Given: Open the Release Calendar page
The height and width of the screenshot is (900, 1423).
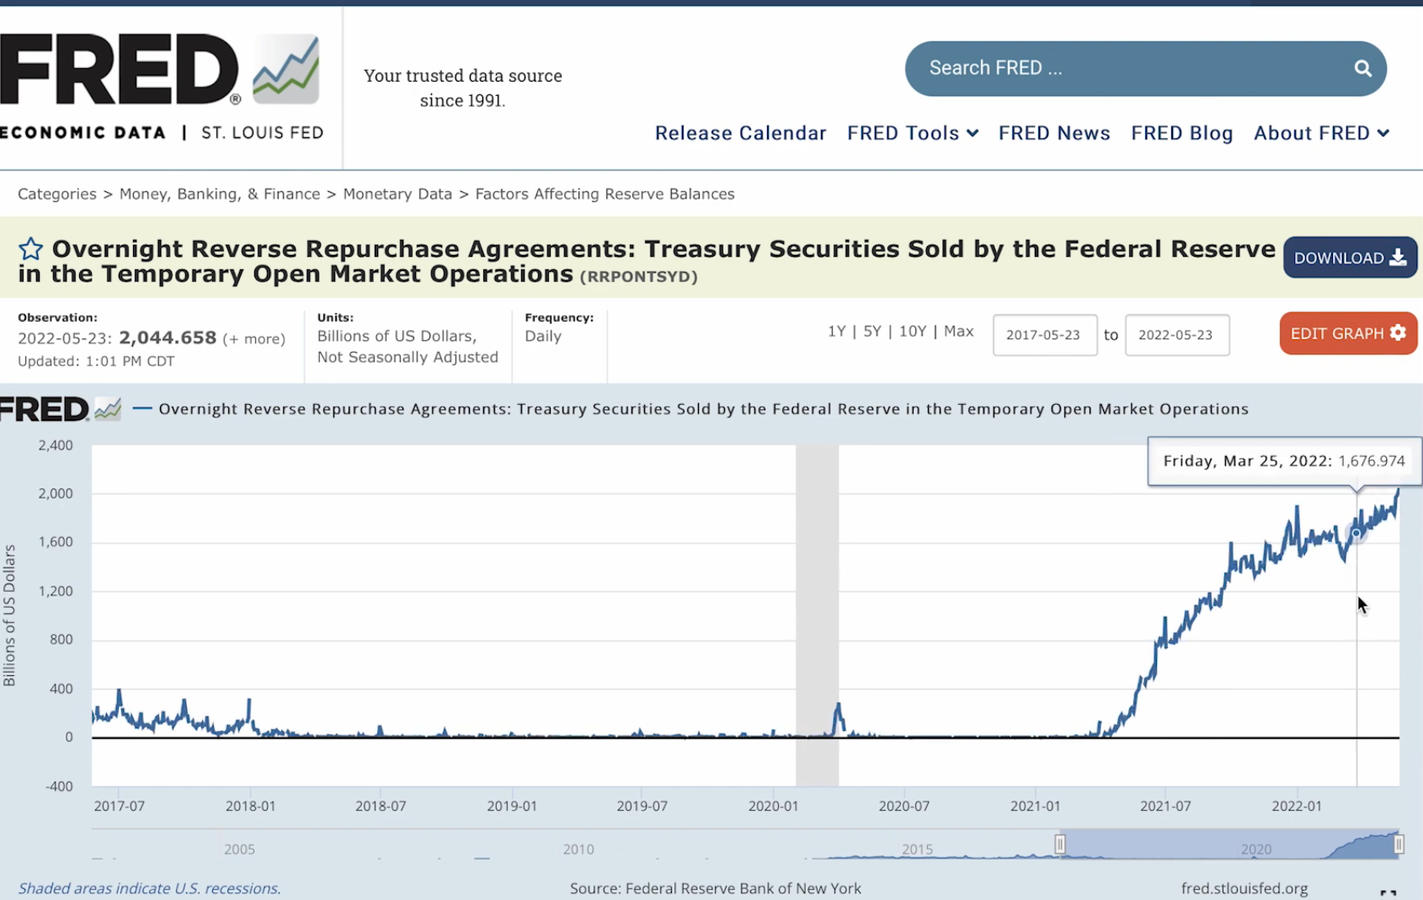Looking at the screenshot, I should click(740, 133).
